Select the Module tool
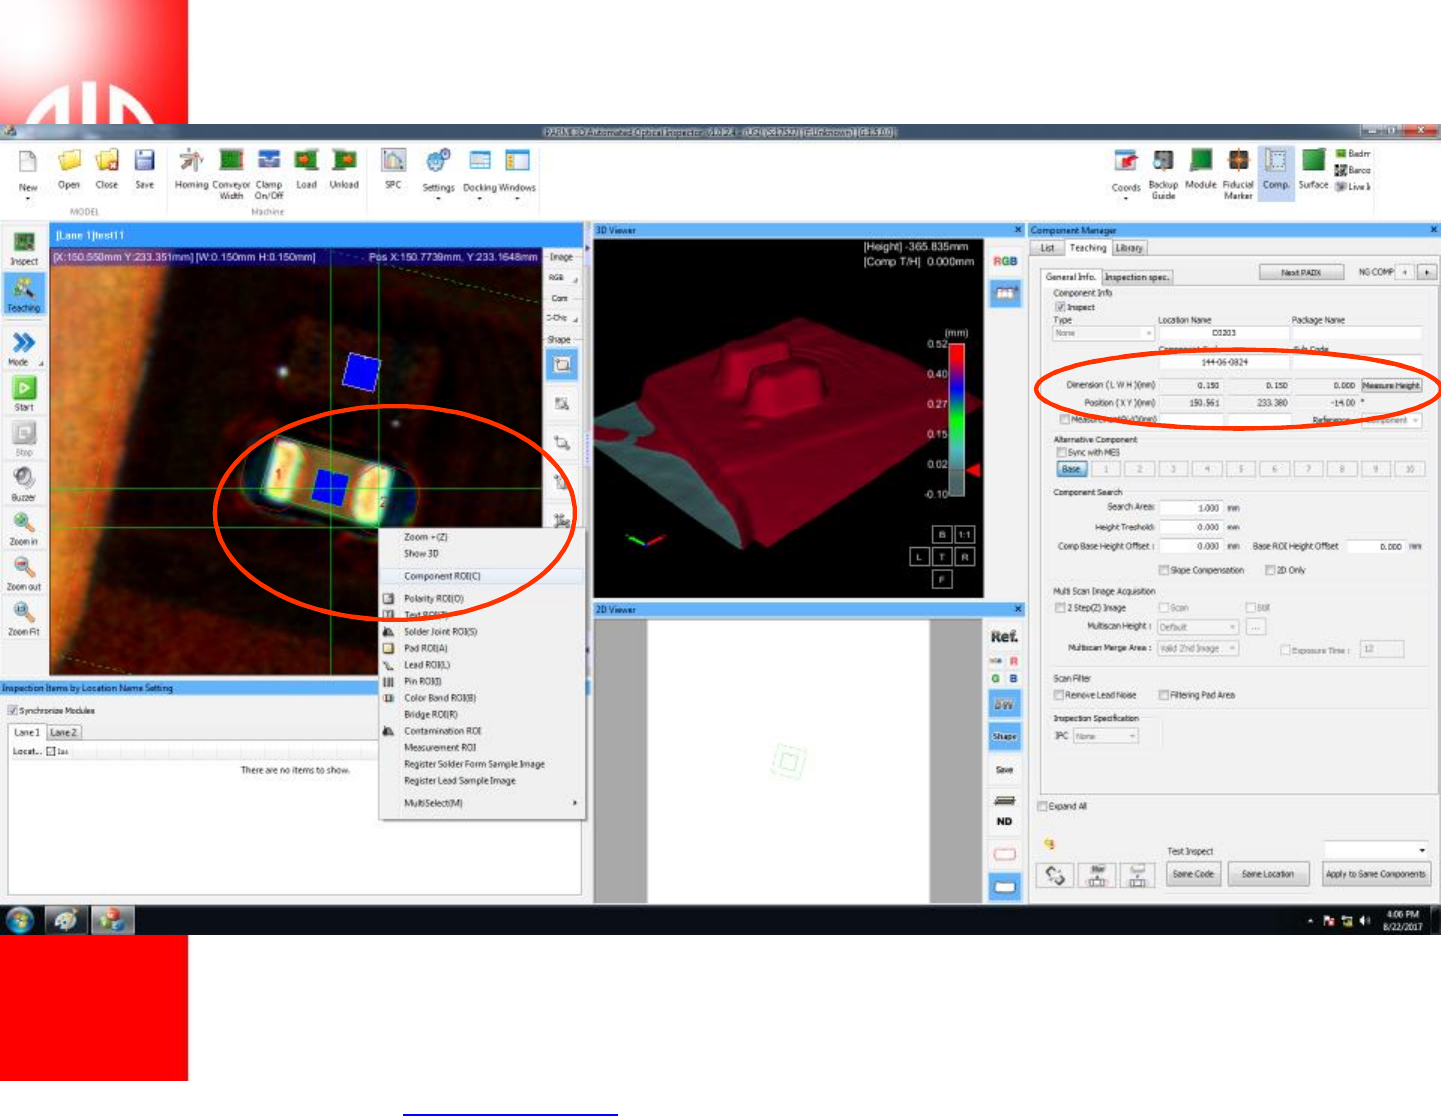 (1201, 162)
